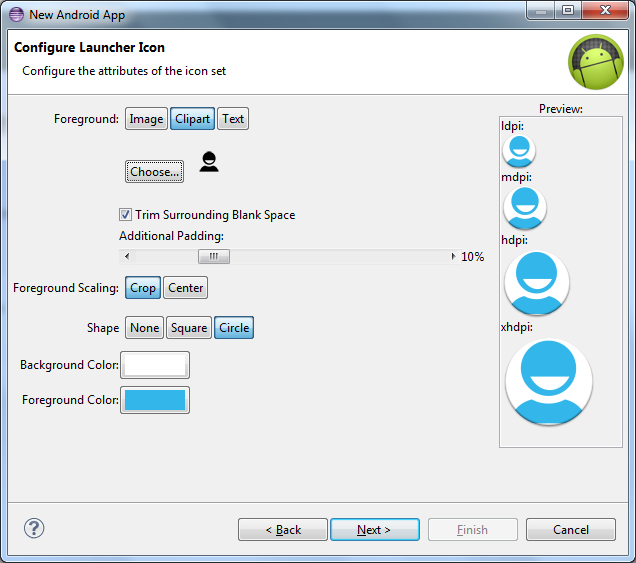Click the mdpi preview icon
Image resolution: width=636 pixels, height=563 pixels.
point(523,208)
